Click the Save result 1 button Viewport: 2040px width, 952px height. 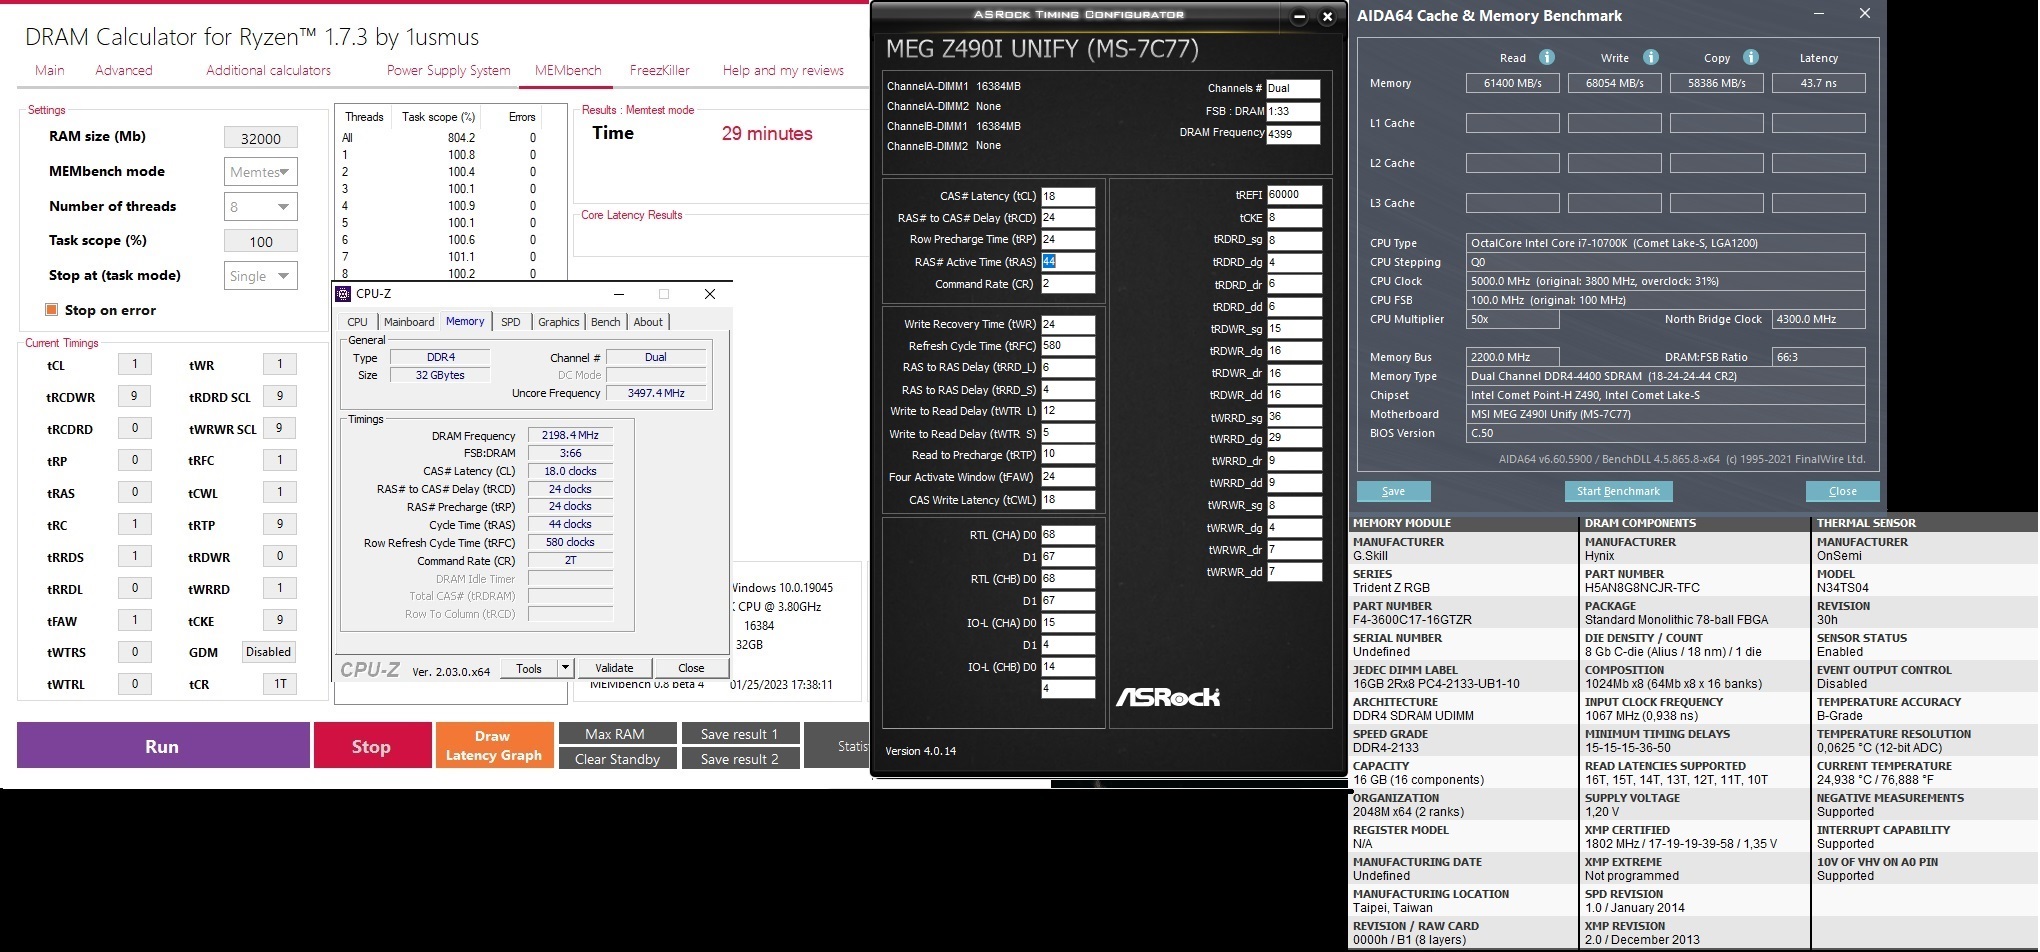(x=739, y=734)
